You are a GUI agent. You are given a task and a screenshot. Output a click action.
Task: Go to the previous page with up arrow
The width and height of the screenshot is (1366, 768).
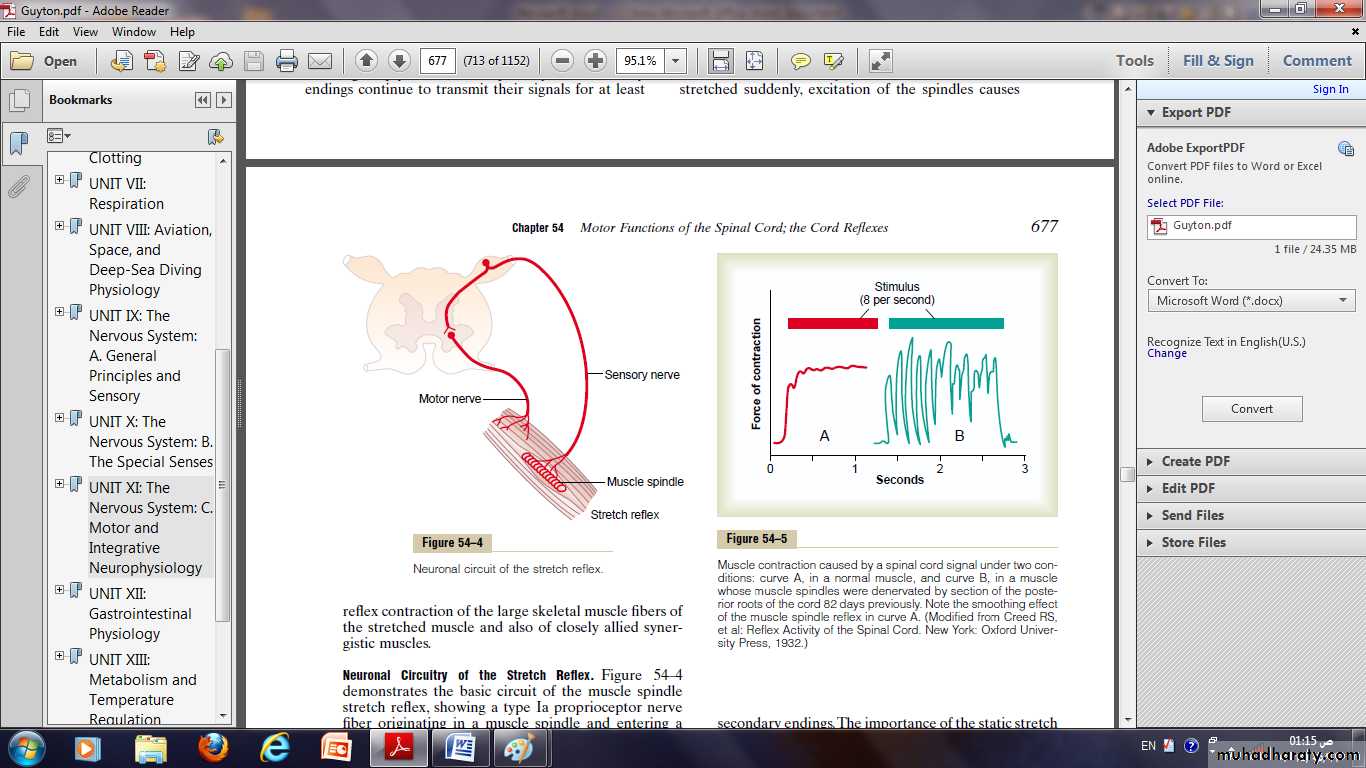tap(366, 61)
